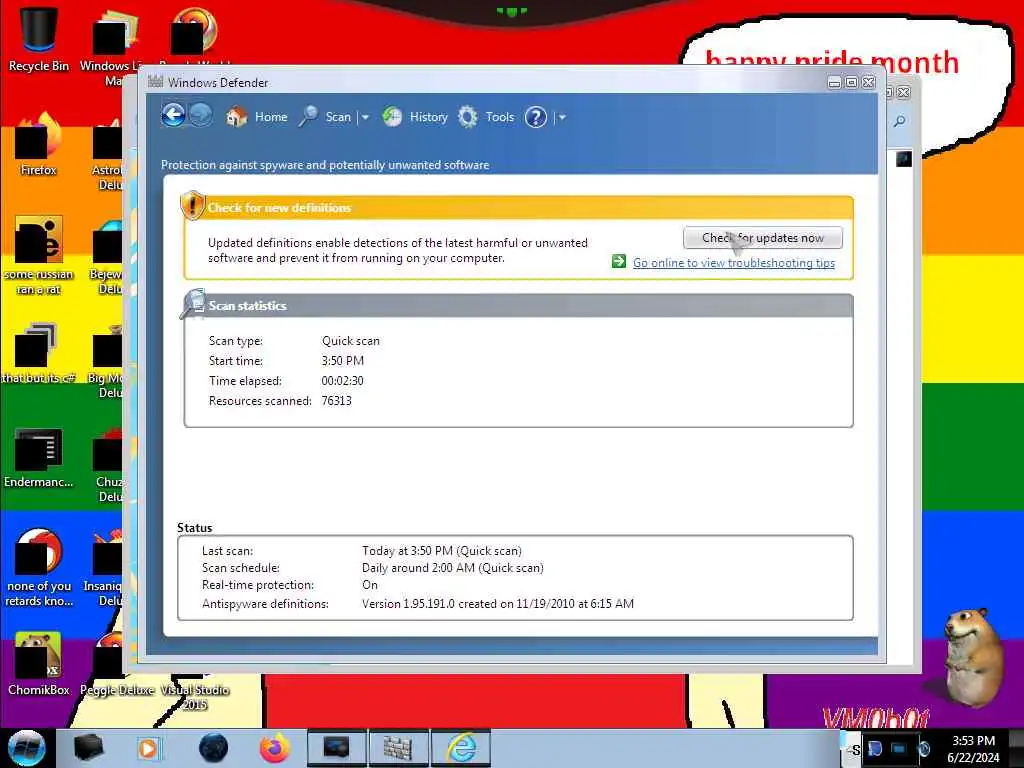Open the Tools gear icon
The height and width of the screenshot is (768, 1024).
tap(468, 117)
